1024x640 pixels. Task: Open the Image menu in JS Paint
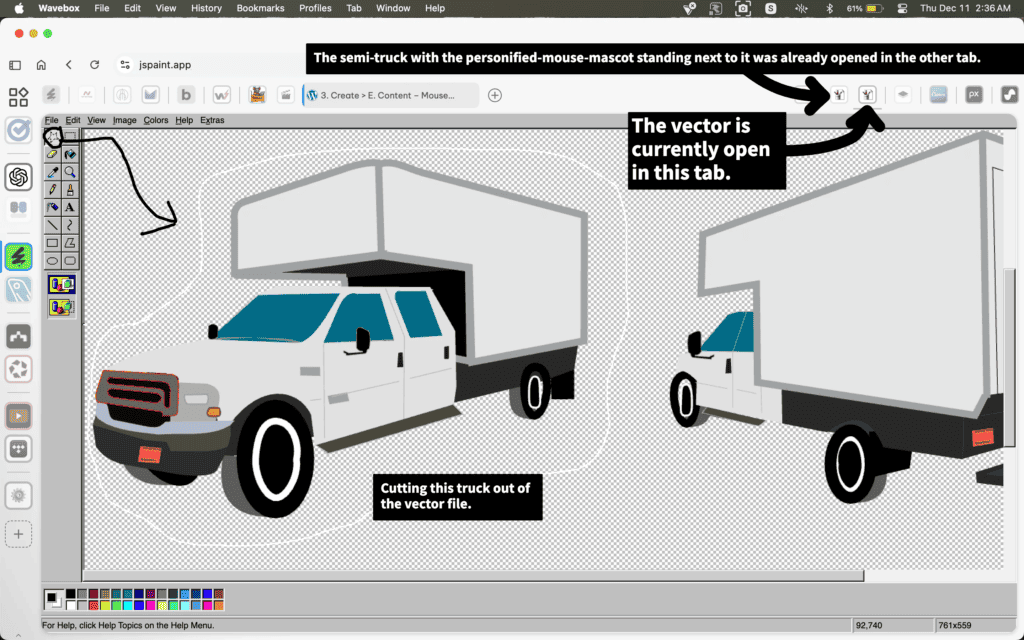click(124, 120)
